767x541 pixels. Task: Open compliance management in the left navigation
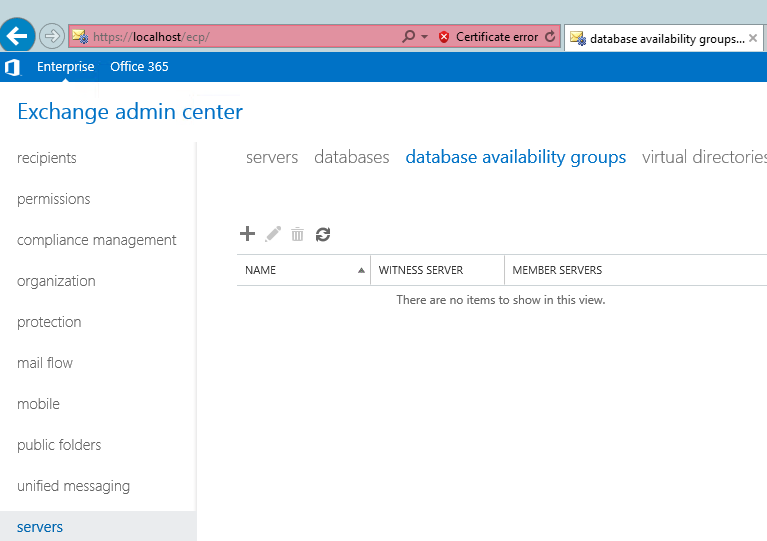tap(97, 240)
